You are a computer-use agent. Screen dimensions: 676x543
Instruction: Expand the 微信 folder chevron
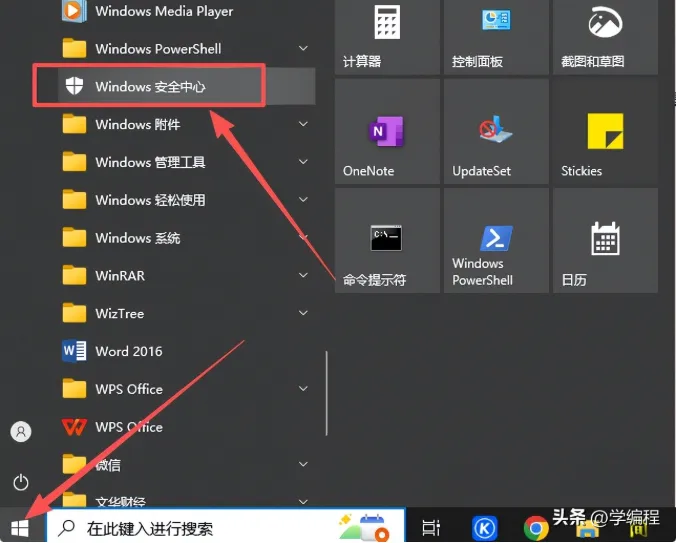(303, 464)
